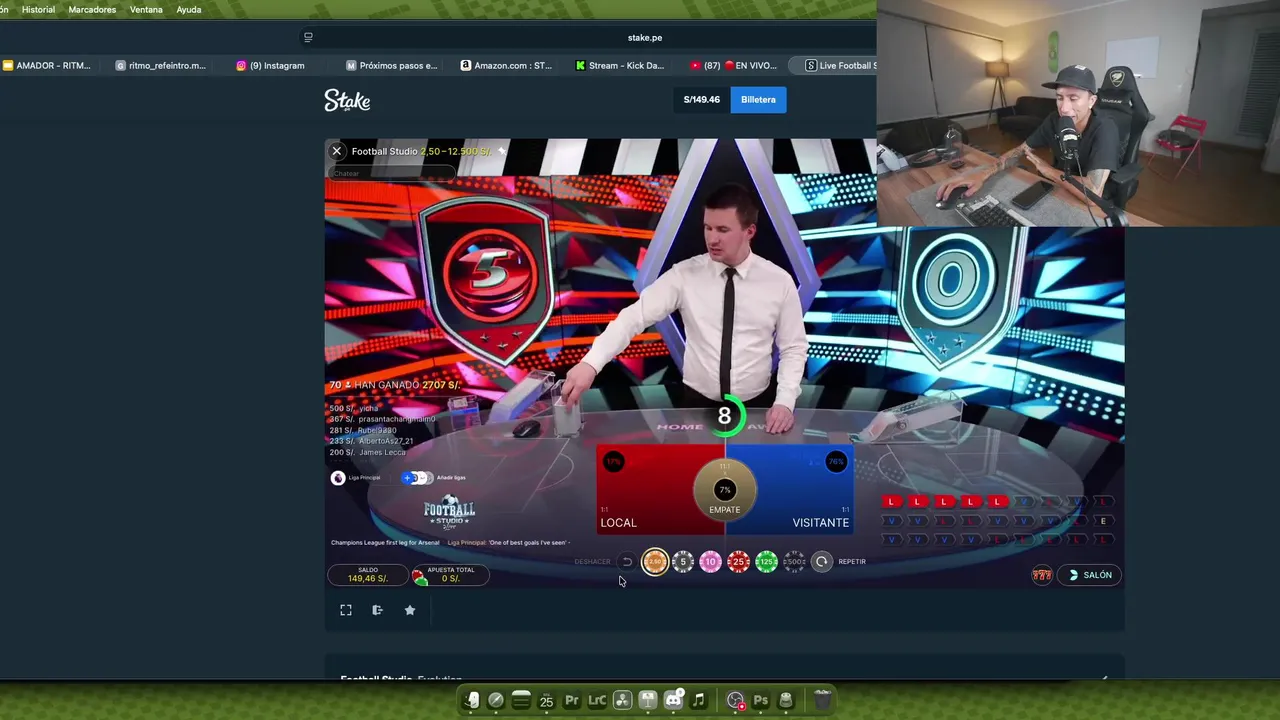Click winner name 'James Lecca'
The height and width of the screenshot is (720, 1280).
[382, 453]
